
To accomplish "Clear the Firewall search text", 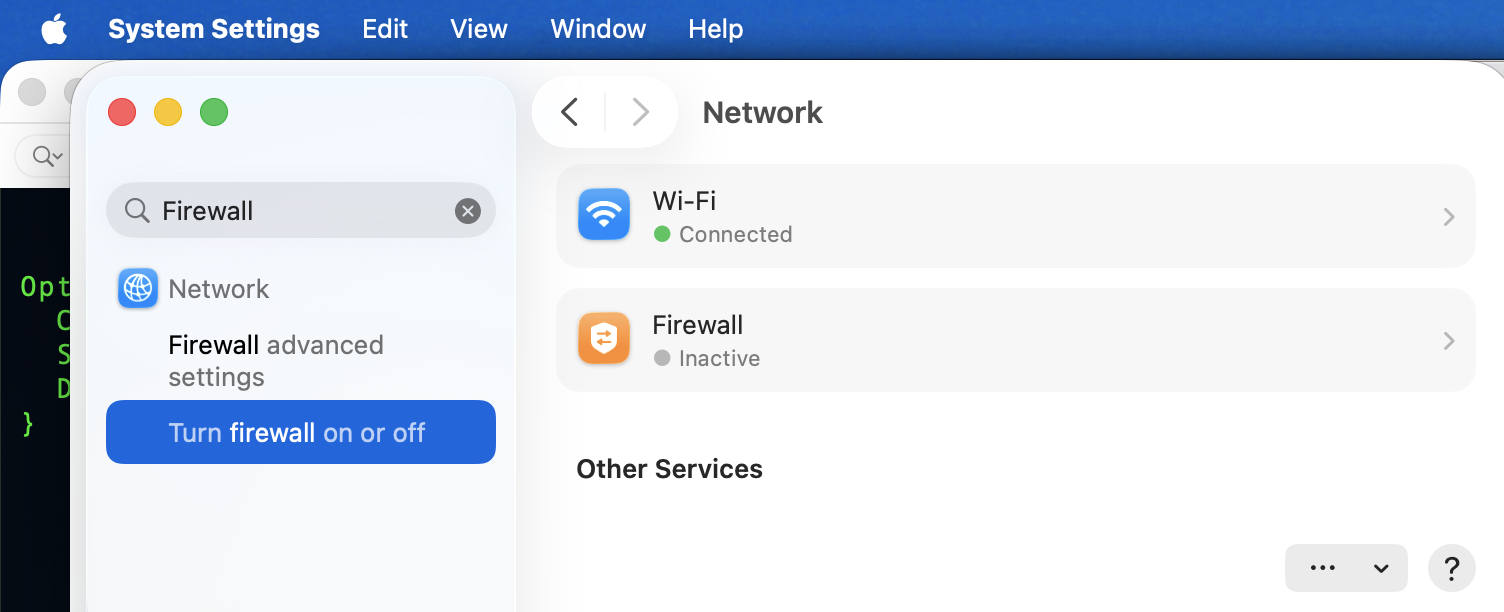I will tap(468, 211).
